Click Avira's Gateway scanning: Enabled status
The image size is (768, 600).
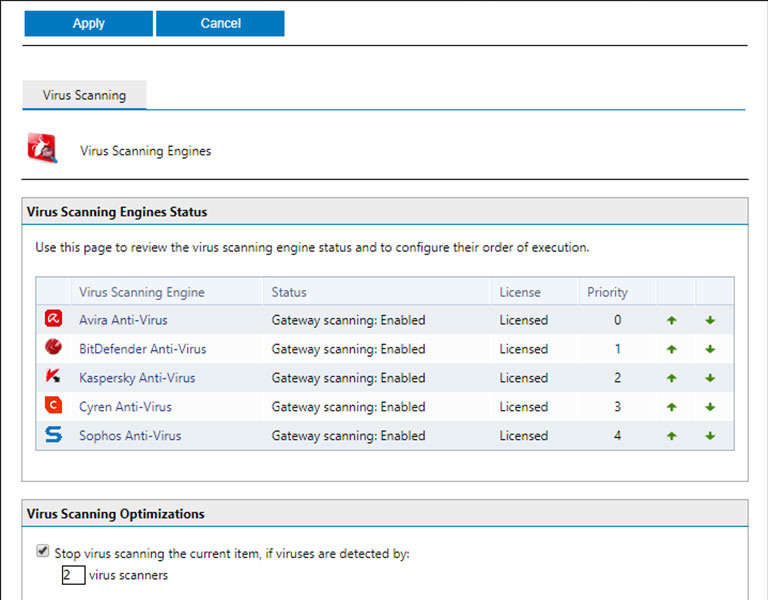pos(348,320)
